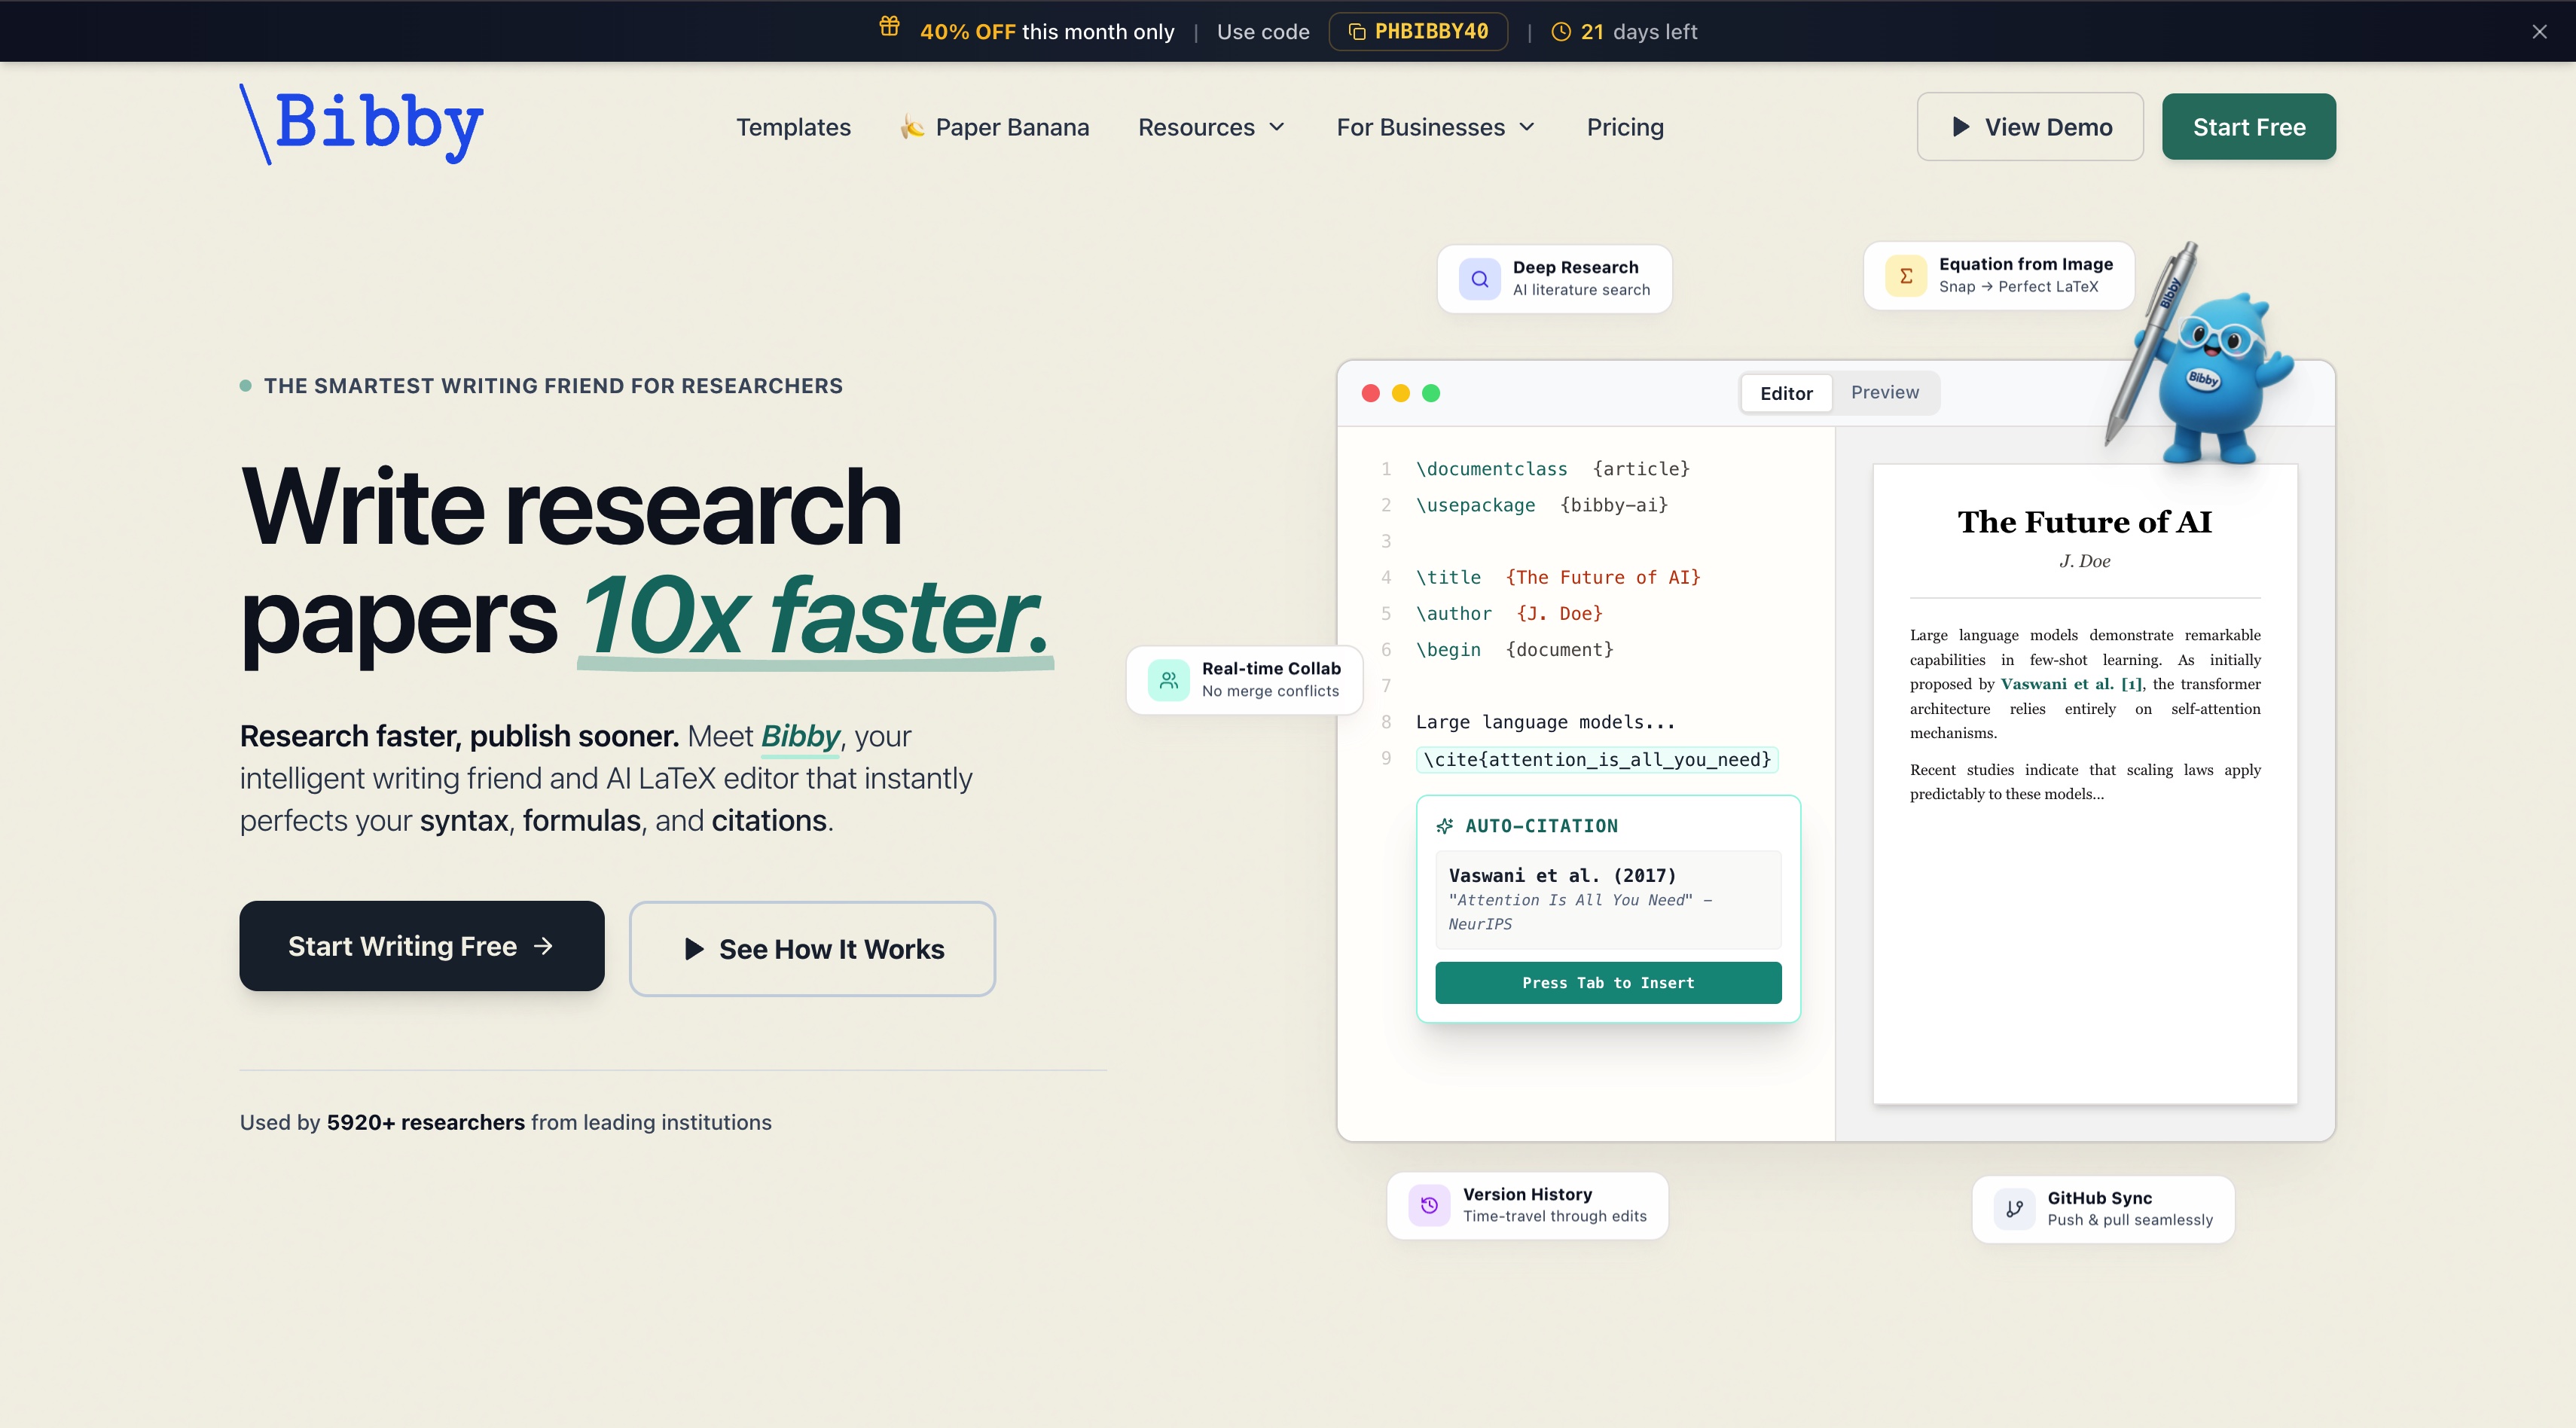Click the Press Tab to Insert button
Image resolution: width=2576 pixels, height=1428 pixels.
point(1607,982)
